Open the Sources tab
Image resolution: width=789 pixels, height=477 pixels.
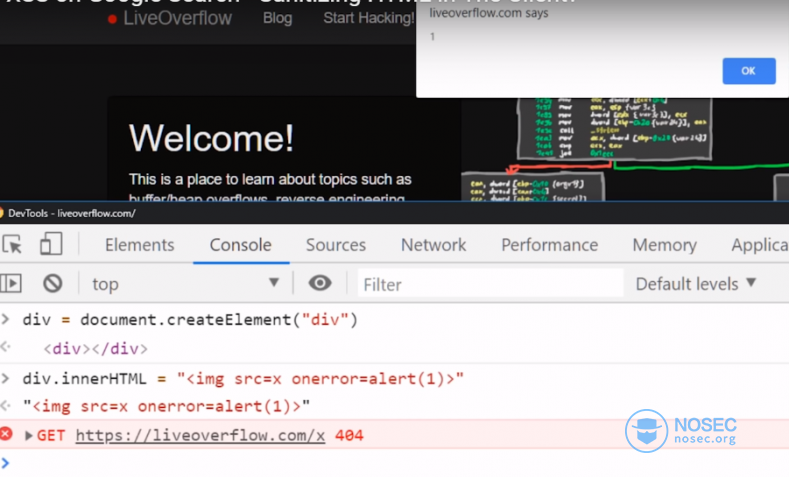[336, 245]
